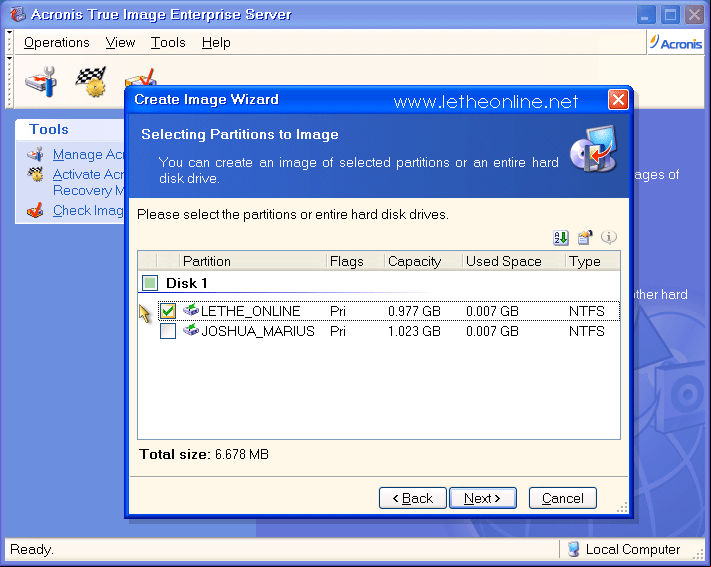This screenshot has height=567, width=711.
Task: Click the wizard resize grip corner
Action: (x=623, y=508)
